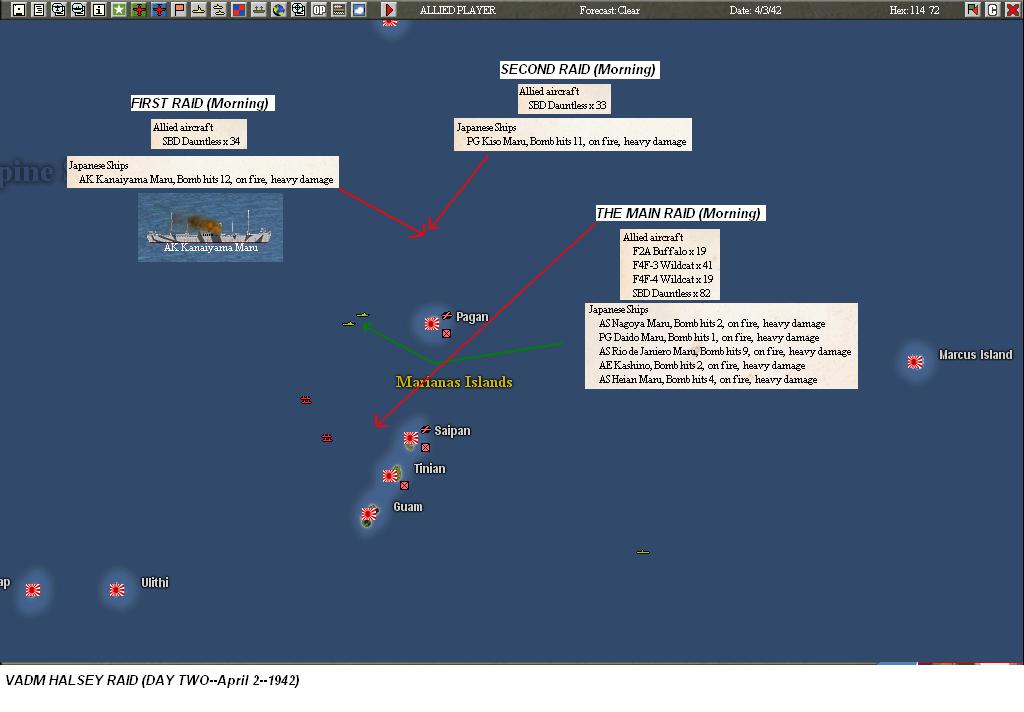Click the 'Date: 4/3/42' status text

(x=755, y=10)
